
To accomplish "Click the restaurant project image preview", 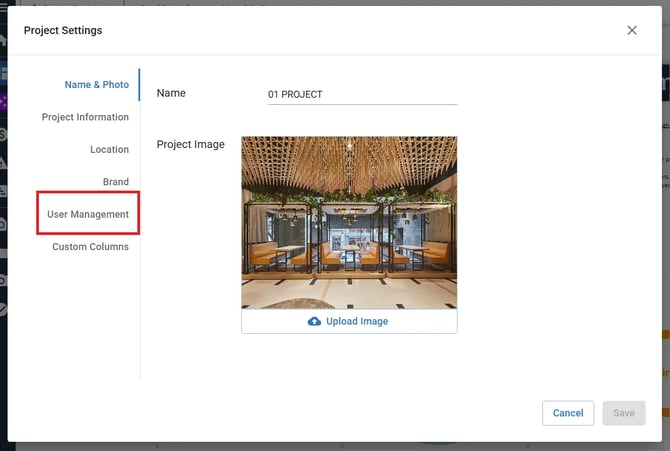I will [x=349, y=222].
